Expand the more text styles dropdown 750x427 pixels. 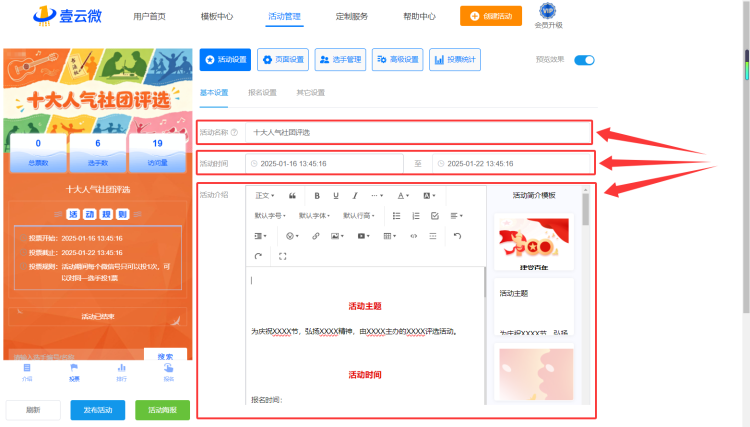[377, 196]
